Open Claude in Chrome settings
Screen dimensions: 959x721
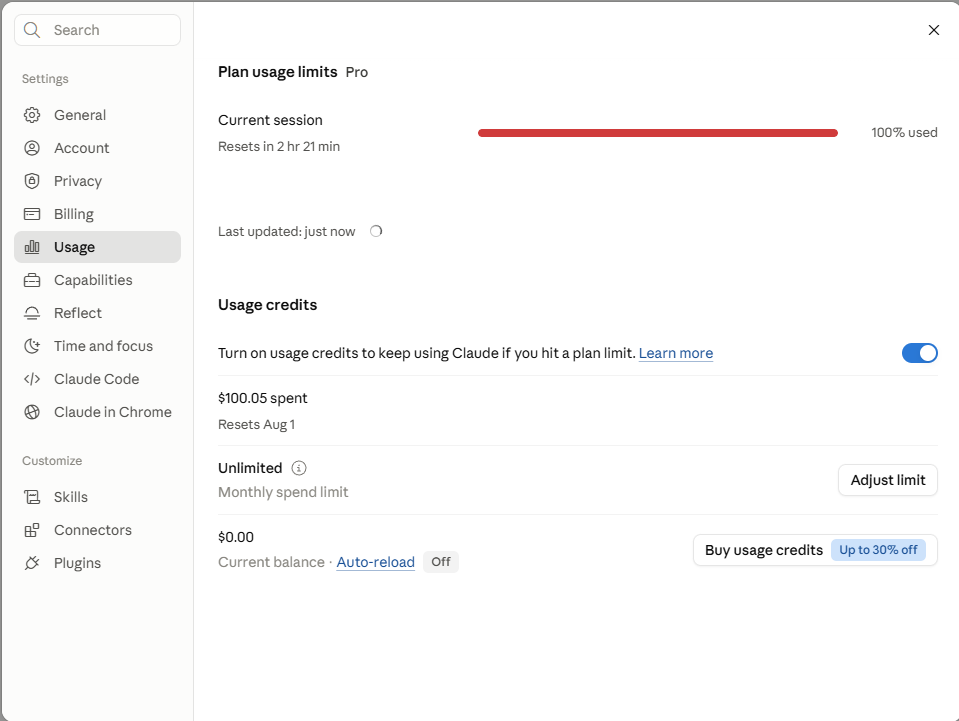(x=97, y=412)
